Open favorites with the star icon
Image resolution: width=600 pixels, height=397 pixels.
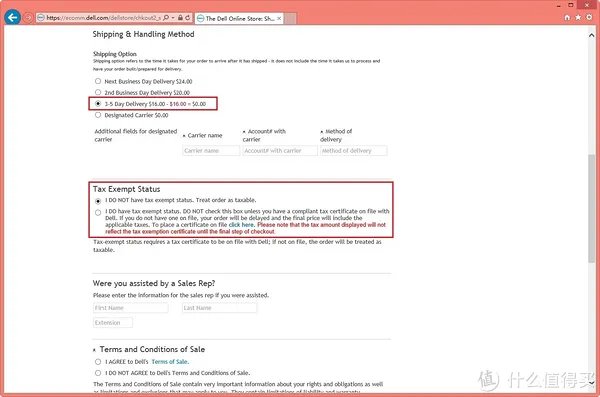(578, 18)
